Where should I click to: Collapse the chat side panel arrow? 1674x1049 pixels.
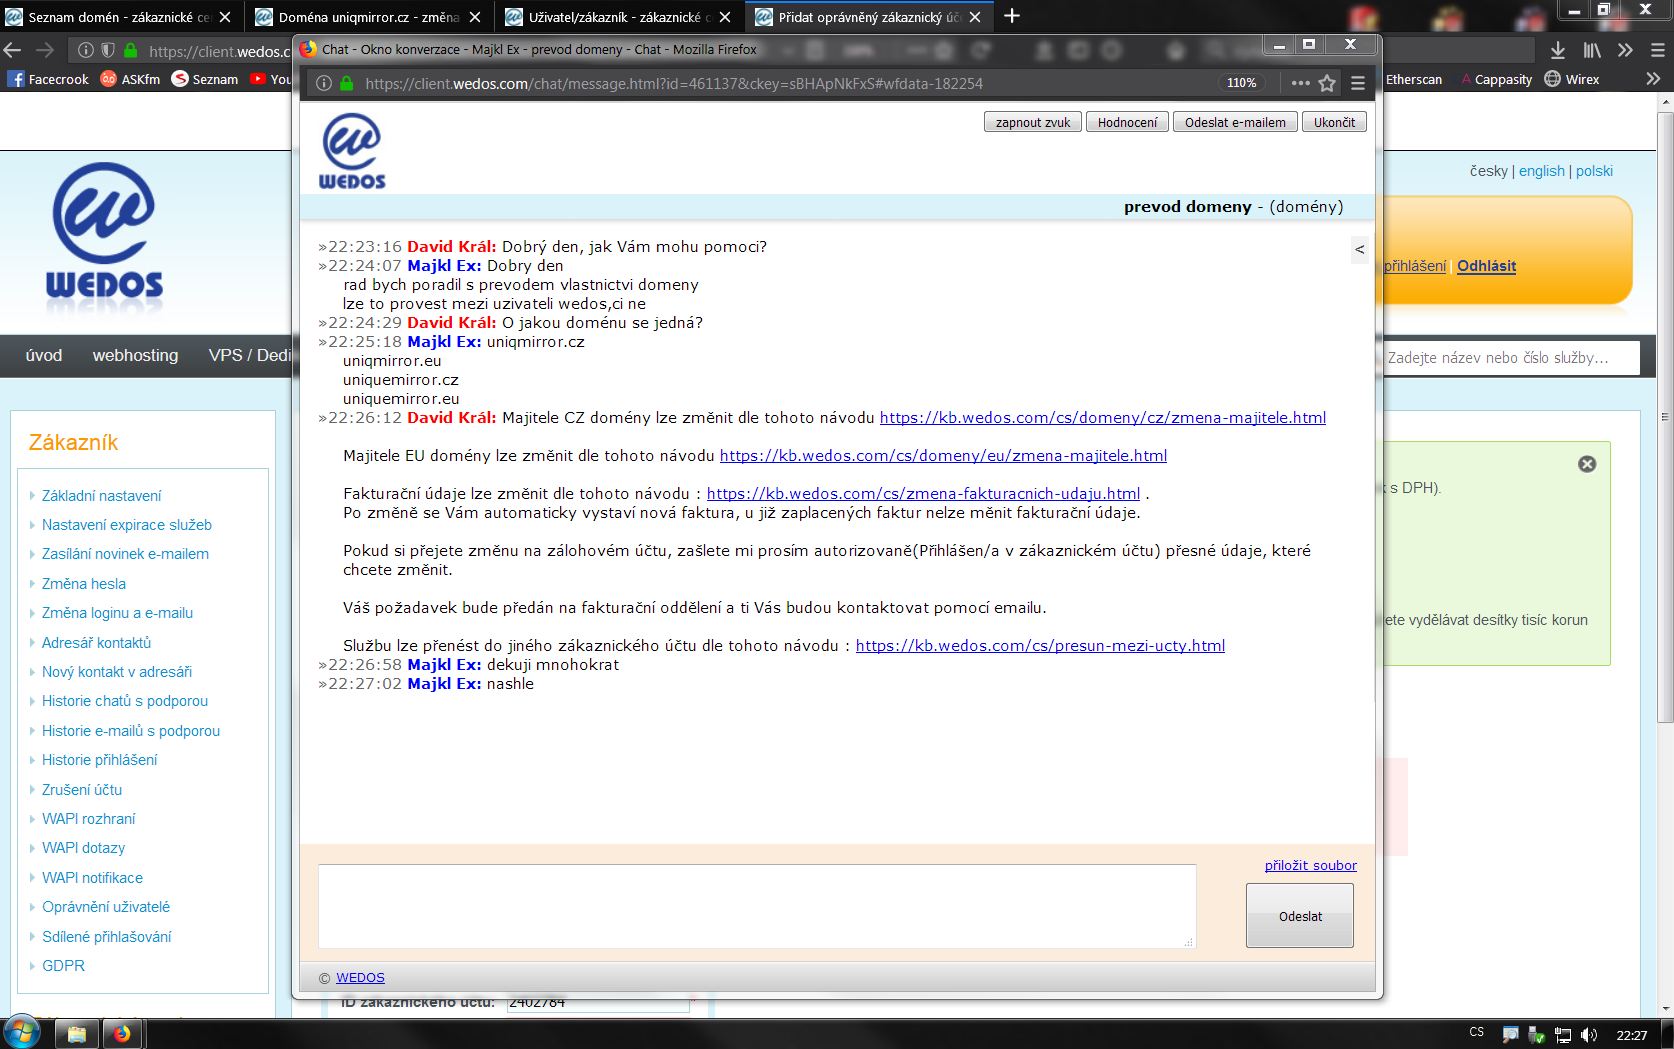coord(1359,249)
